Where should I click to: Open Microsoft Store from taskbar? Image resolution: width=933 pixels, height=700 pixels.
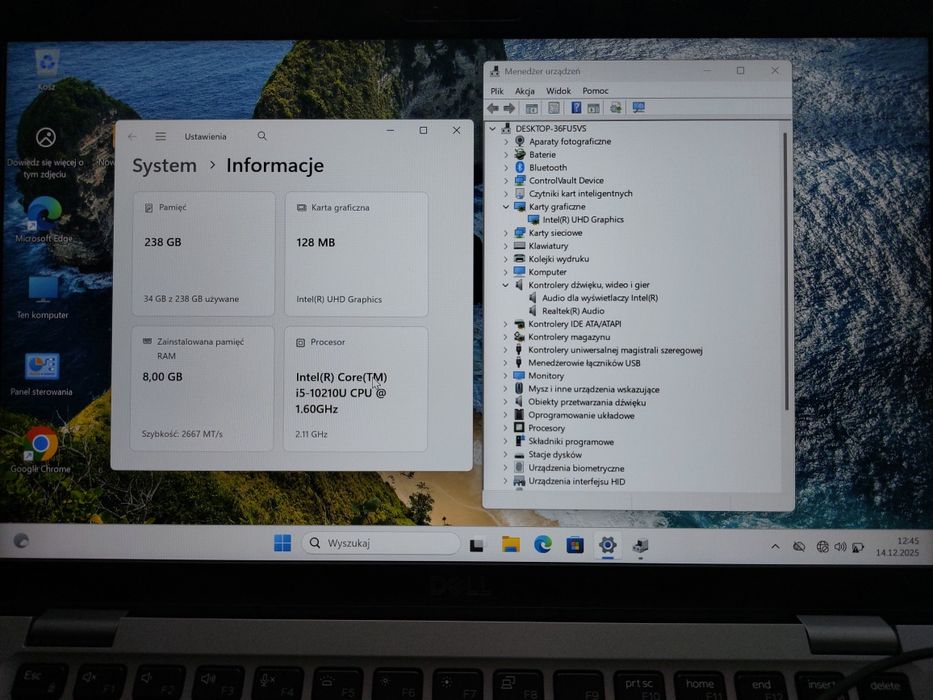(x=575, y=545)
